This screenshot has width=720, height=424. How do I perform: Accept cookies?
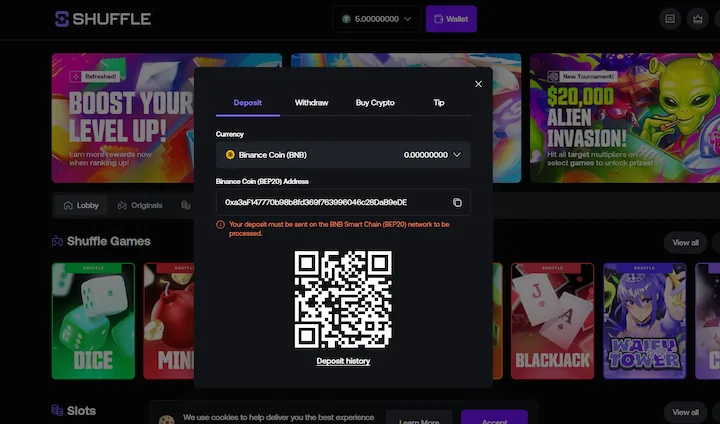(x=494, y=418)
